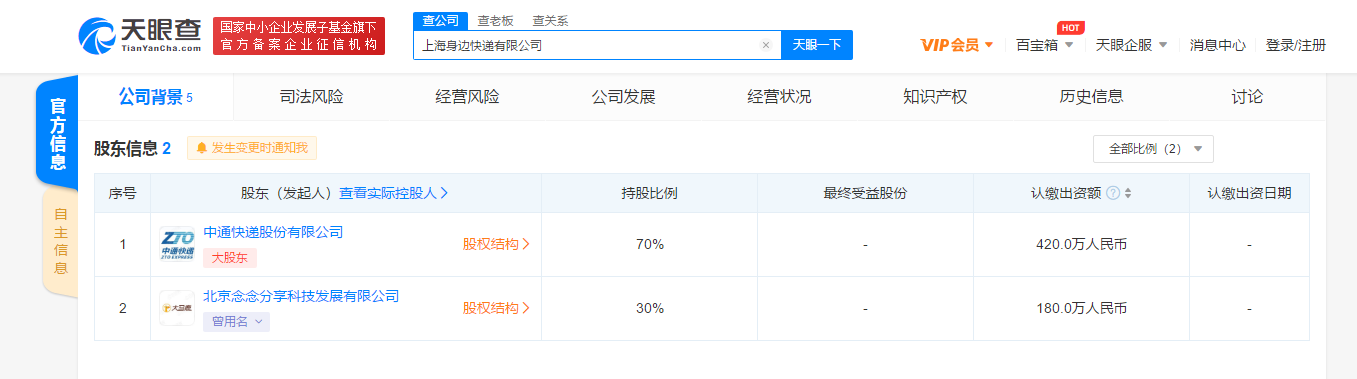Click the 认缴出资日期 column header
Viewport: 1357px width, 379px height.
(1249, 193)
